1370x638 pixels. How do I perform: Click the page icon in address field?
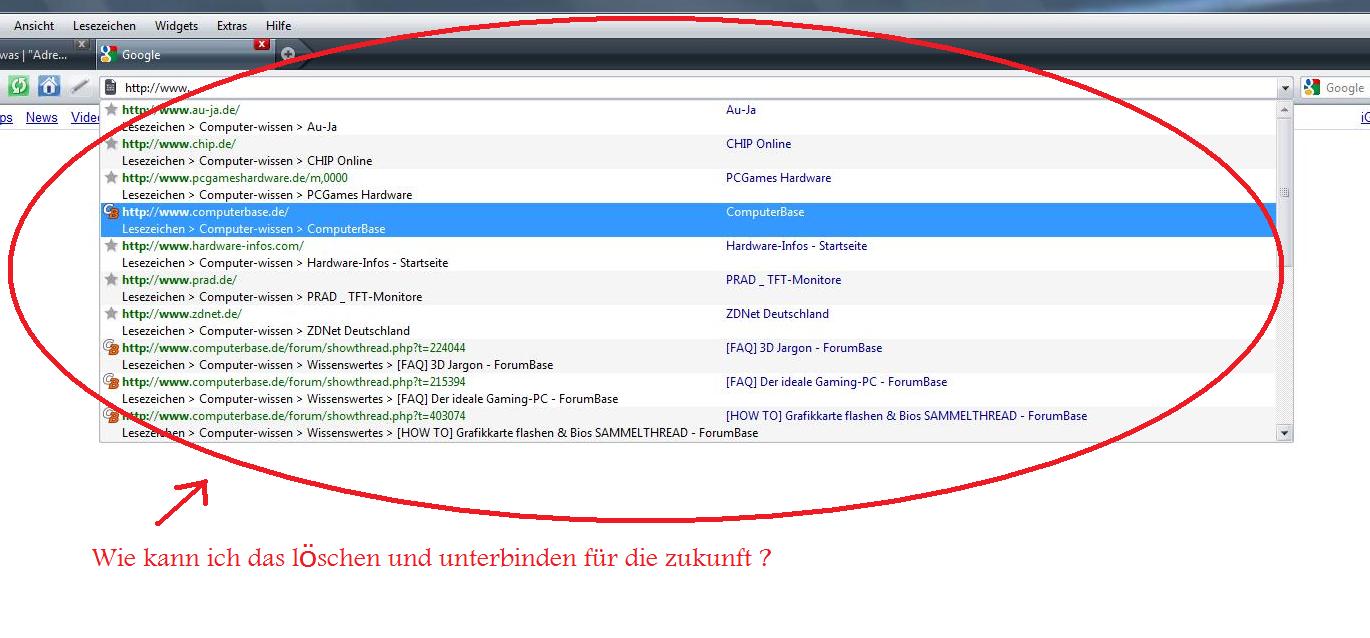[x=111, y=88]
